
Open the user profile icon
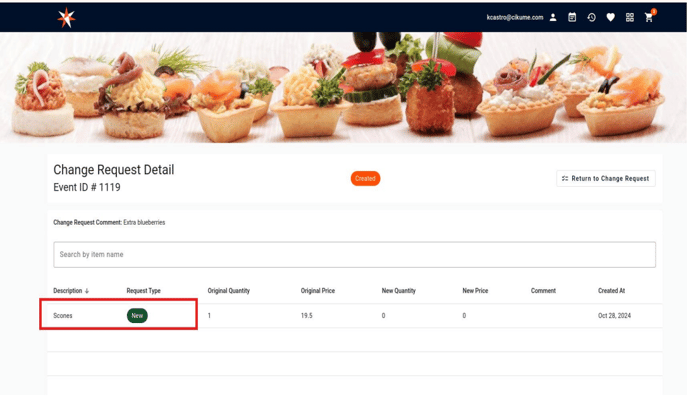click(x=553, y=18)
